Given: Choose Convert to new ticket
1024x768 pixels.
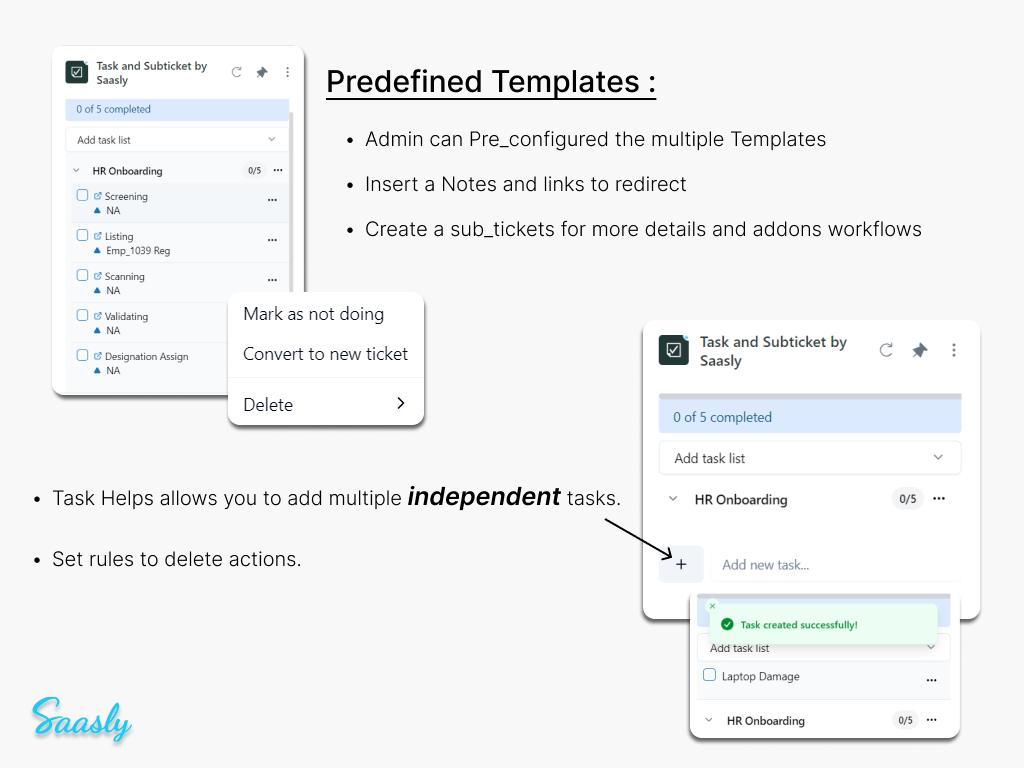Looking at the screenshot, I should (x=325, y=354).
